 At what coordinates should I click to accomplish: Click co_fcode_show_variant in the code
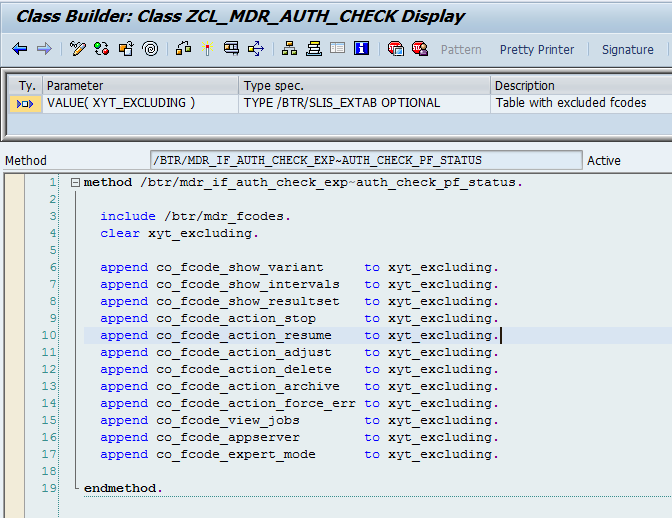coord(240,268)
